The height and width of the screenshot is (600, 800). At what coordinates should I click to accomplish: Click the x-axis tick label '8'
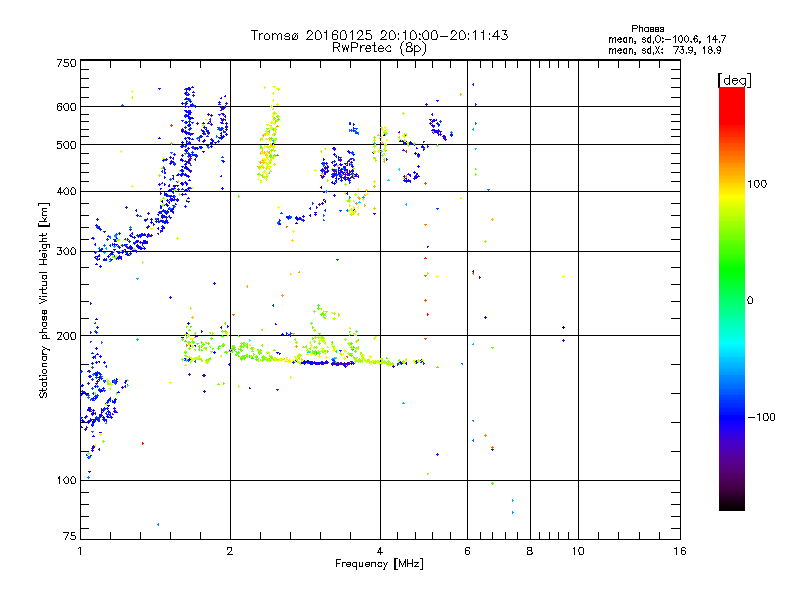[x=530, y=551]
